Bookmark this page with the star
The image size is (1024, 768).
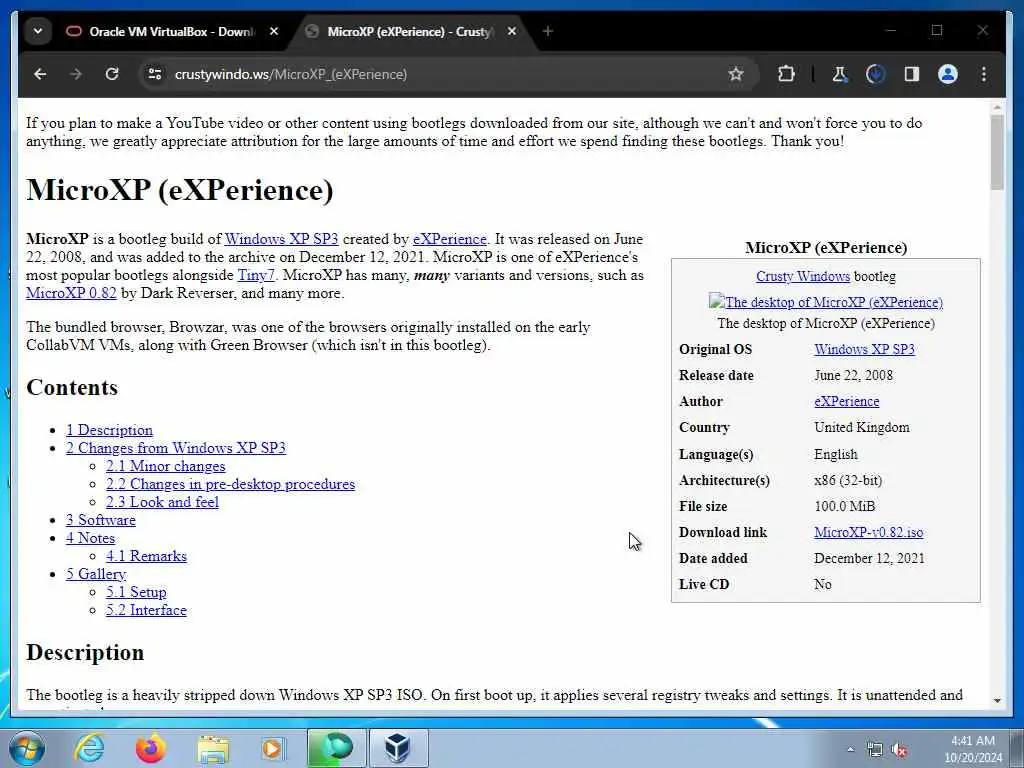[x=736, y=74]
